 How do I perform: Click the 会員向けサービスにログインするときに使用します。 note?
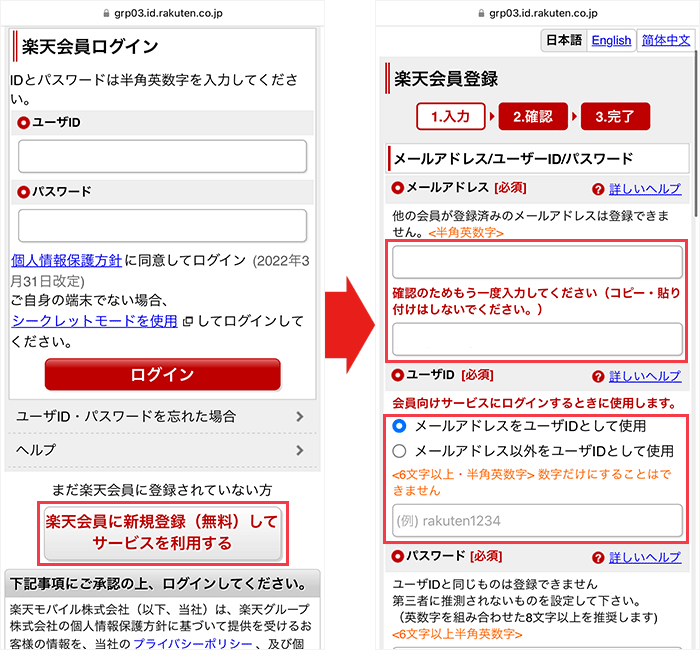(535, 403)
